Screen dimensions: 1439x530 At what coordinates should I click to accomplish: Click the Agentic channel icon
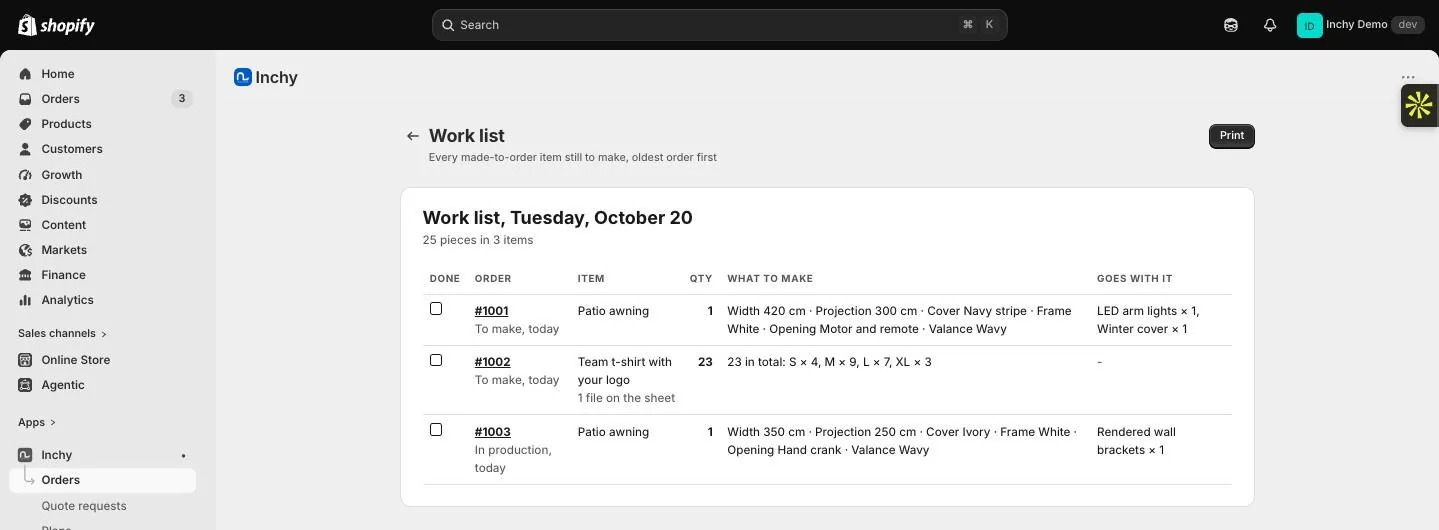point(25,385)
